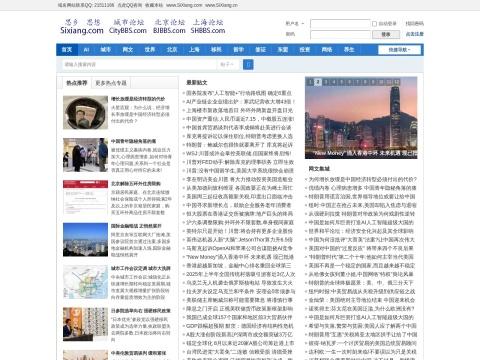Show slide 5 in the image carousel
The image size is (480, 360).
point(342,82)
